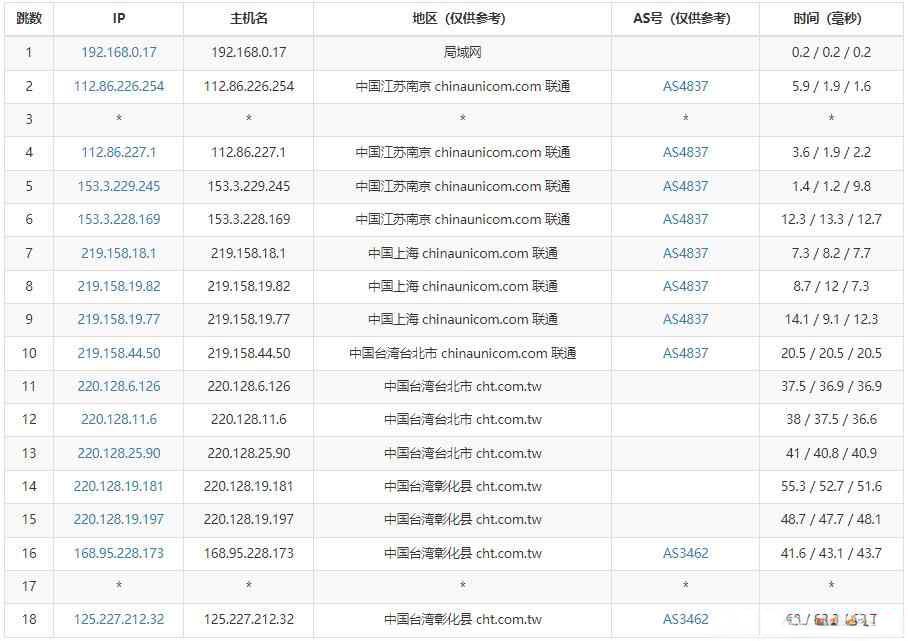Click hop number 18 in 跳数 column
Viewport: 908px width, 641px height.
pyautogui.click(x=29, y=620)
